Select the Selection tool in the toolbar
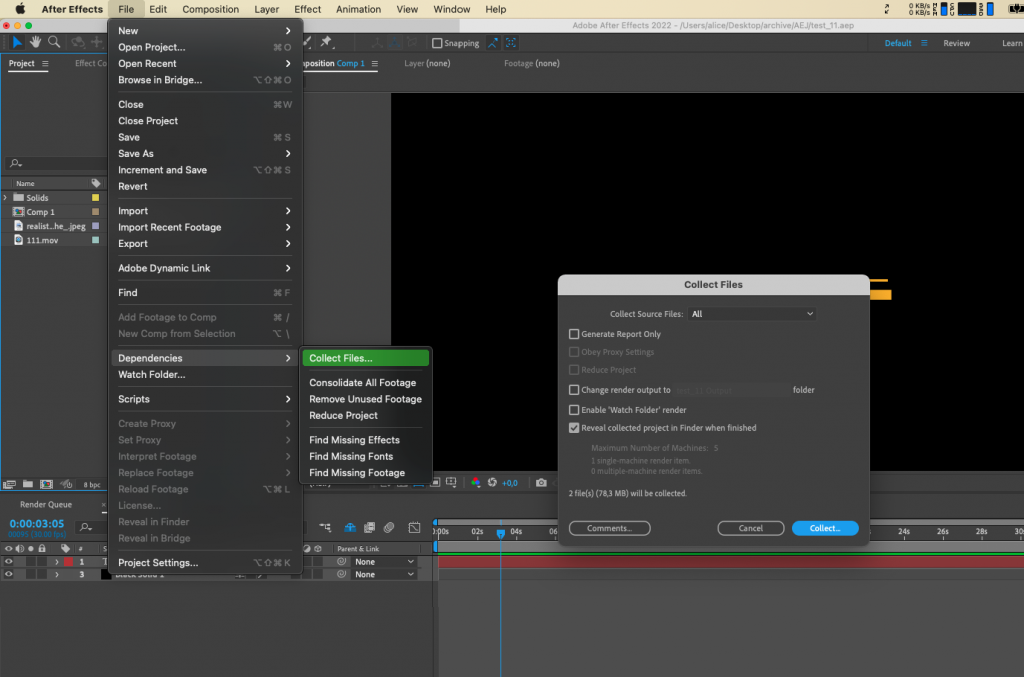Screen dimensions: 1024x677 click(16, 43)
